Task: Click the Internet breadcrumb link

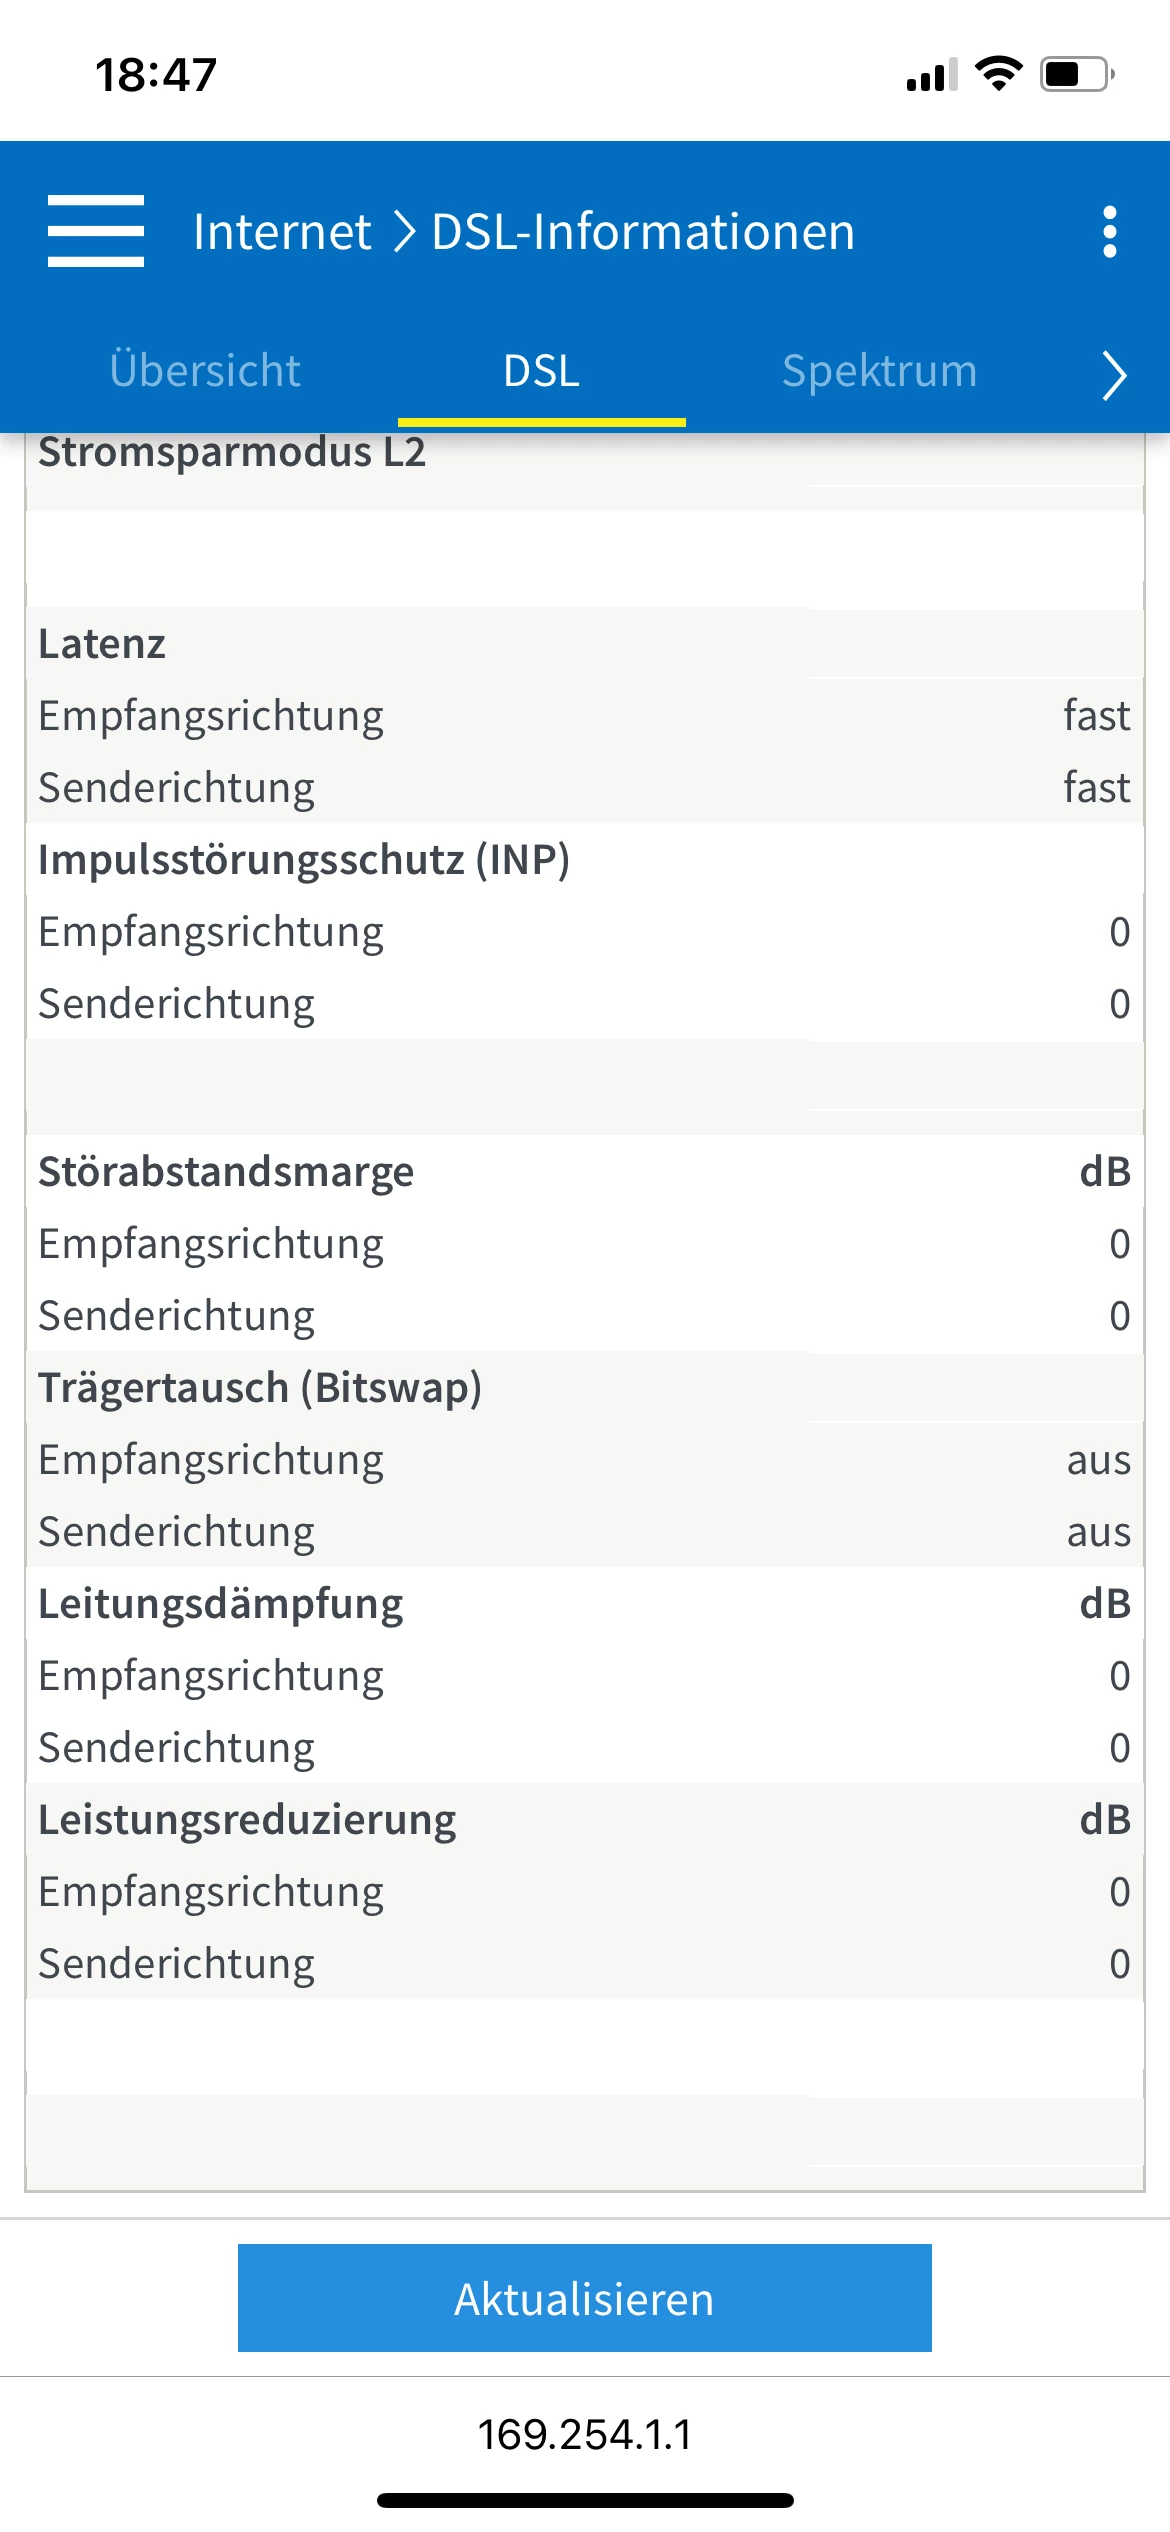Action: 282,232
